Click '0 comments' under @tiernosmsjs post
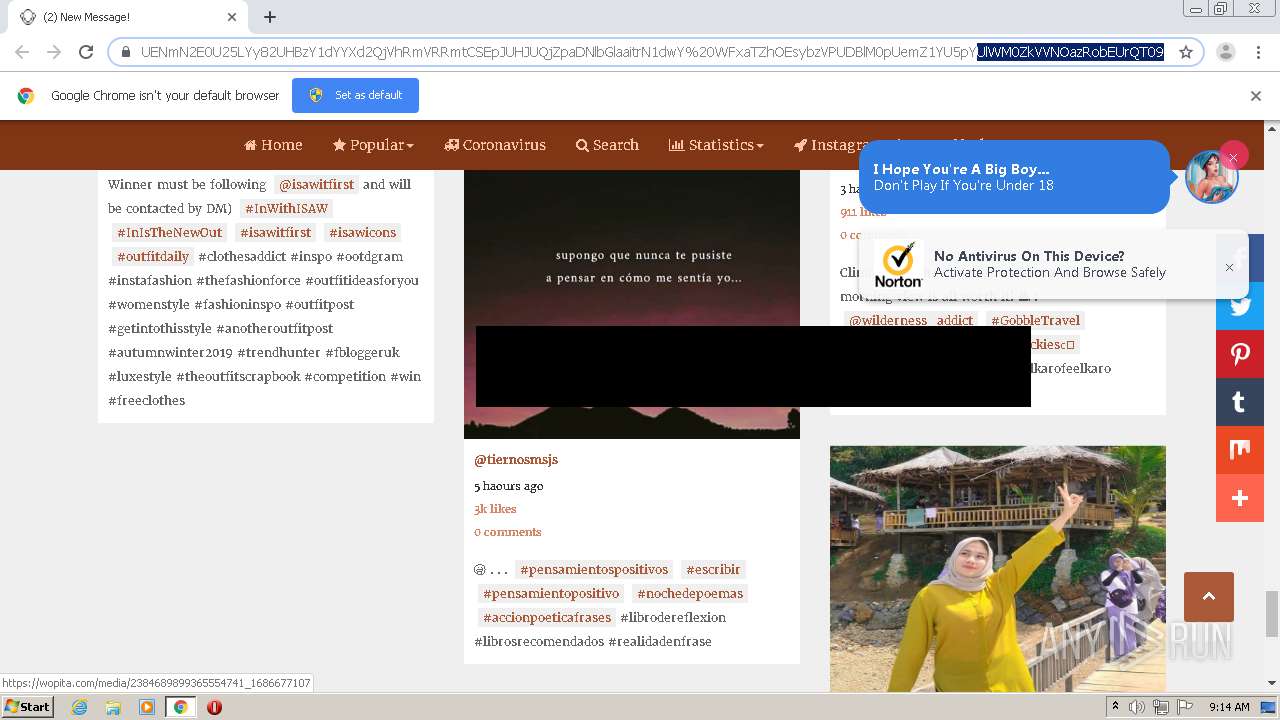 (x=508, y=532)
